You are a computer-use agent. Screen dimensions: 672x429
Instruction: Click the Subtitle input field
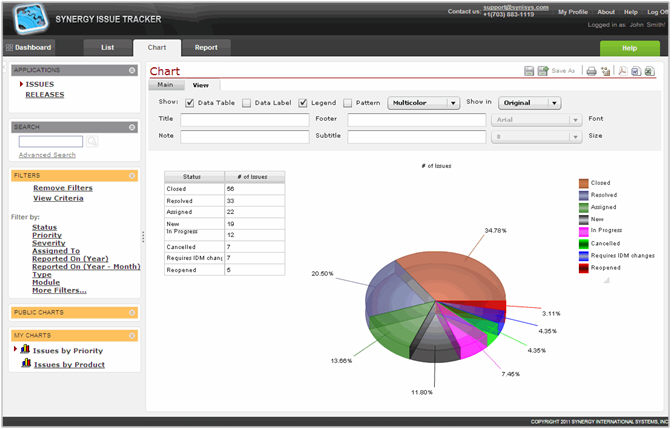417,137
